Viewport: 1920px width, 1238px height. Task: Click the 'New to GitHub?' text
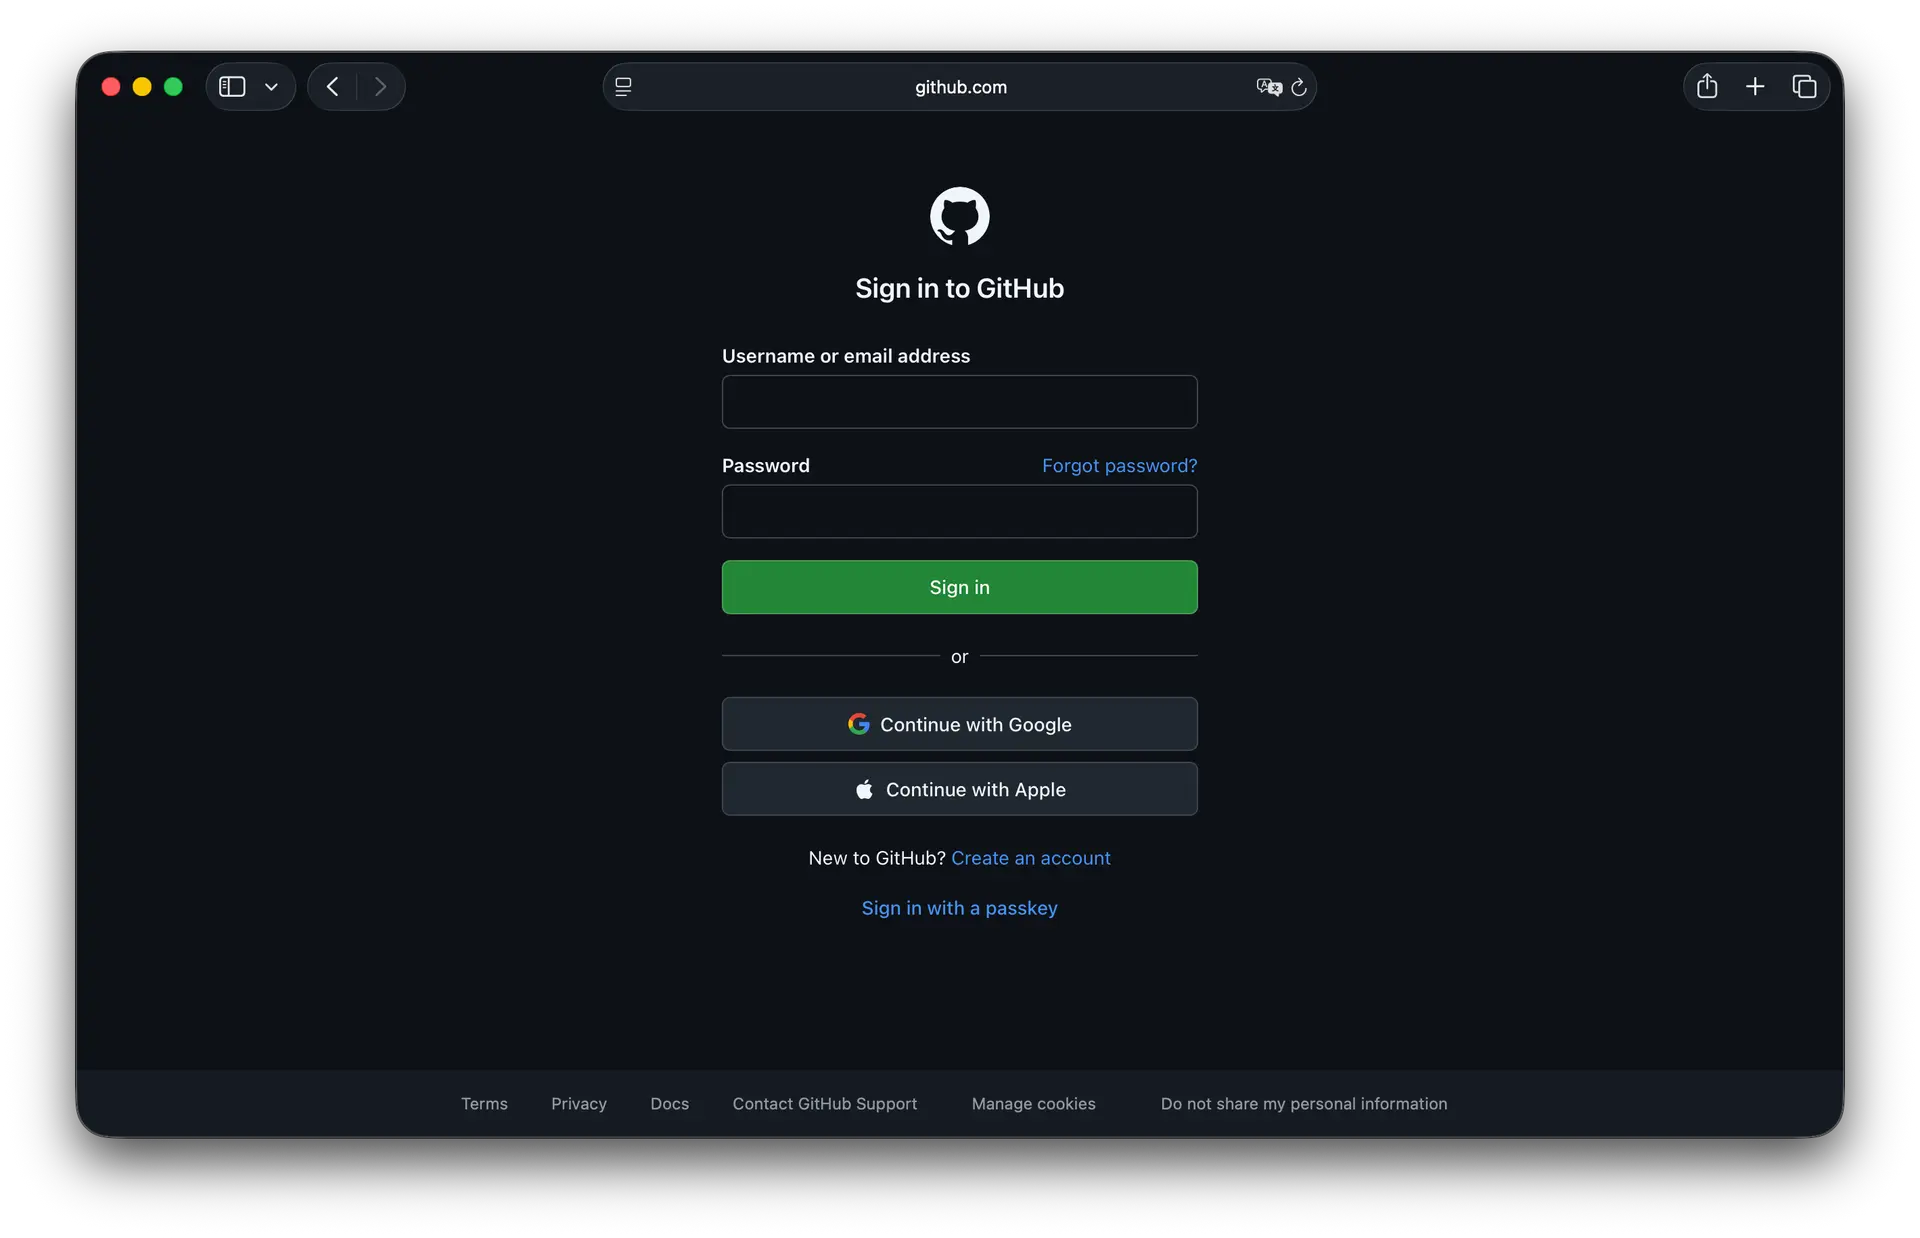tap(877, 858)
